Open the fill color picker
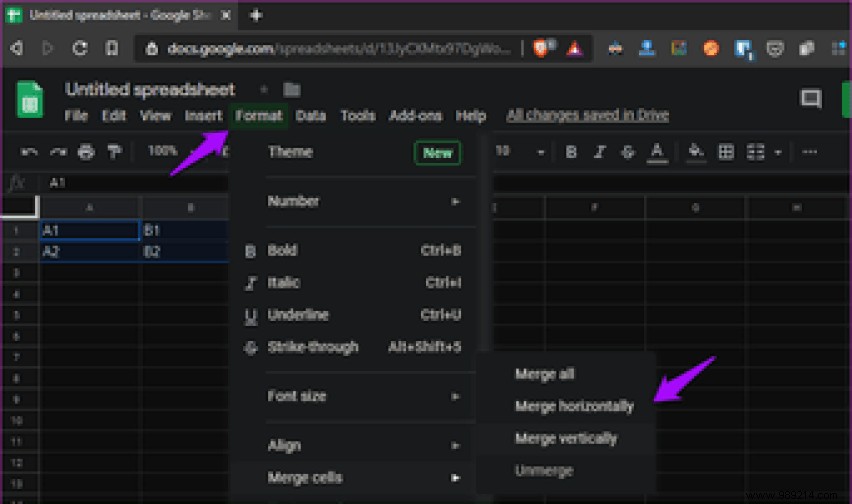 click(x=696, y=153)
